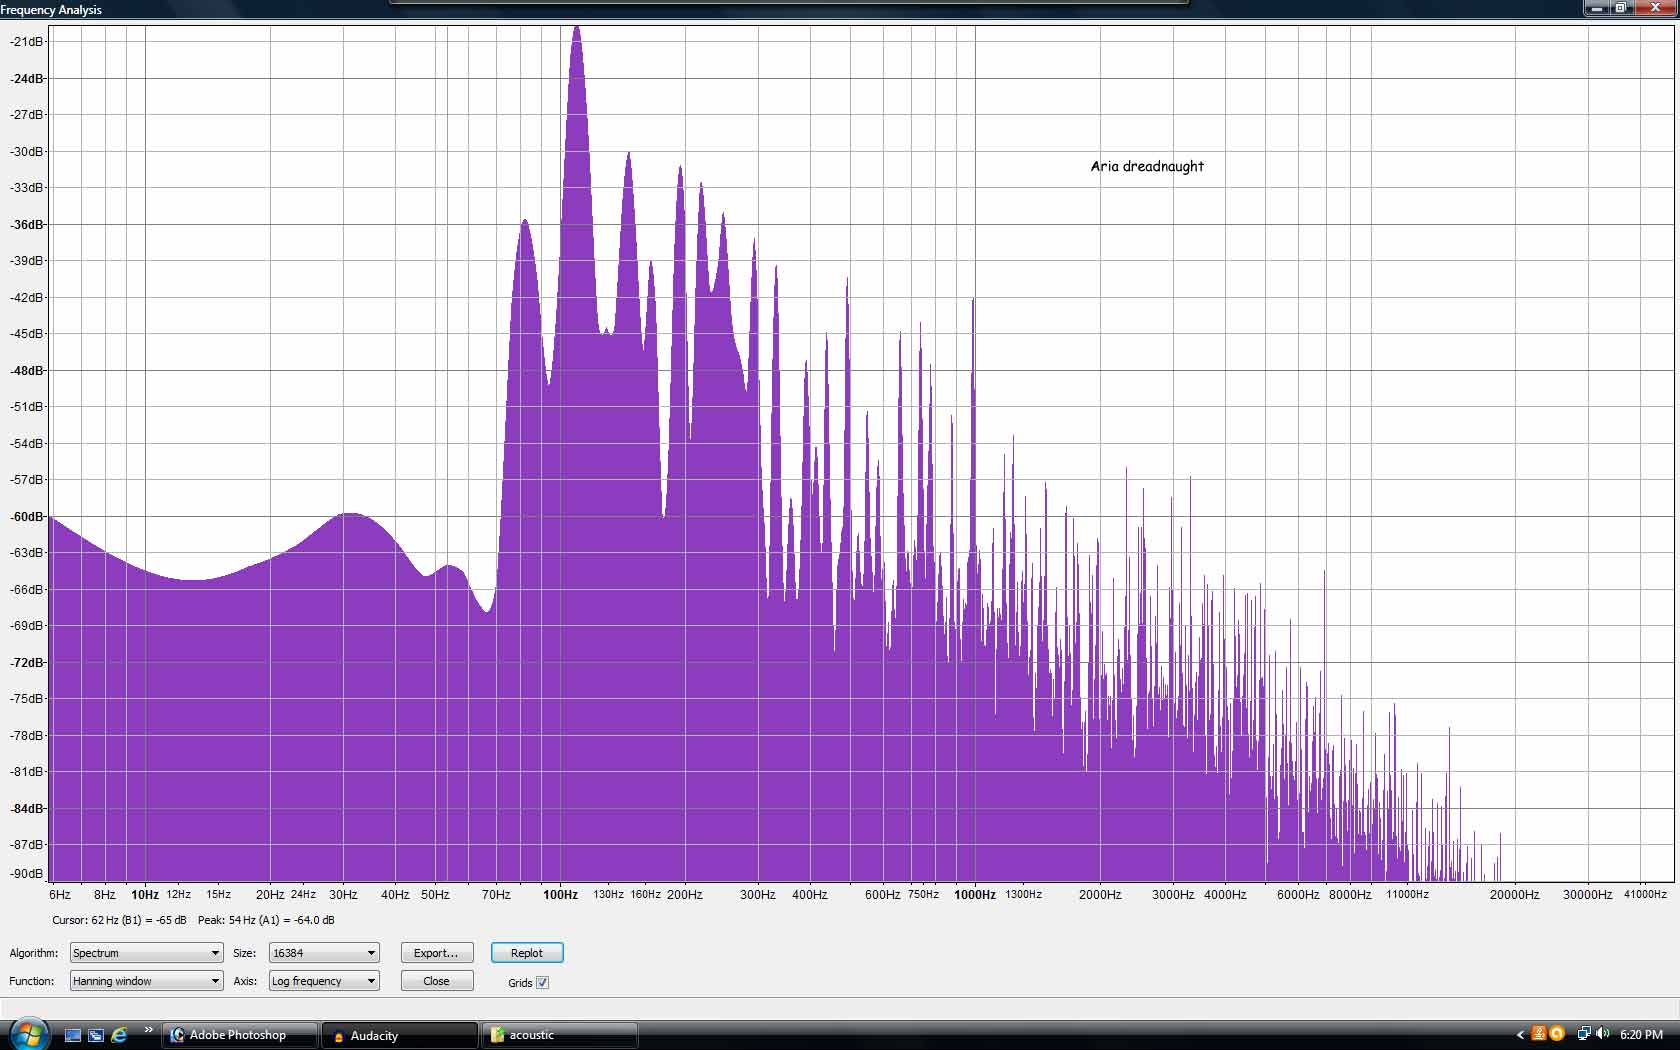Screen dimensions: 1680x1050
Task: Click the -21dB level axis label
Action: pos(27,42)
